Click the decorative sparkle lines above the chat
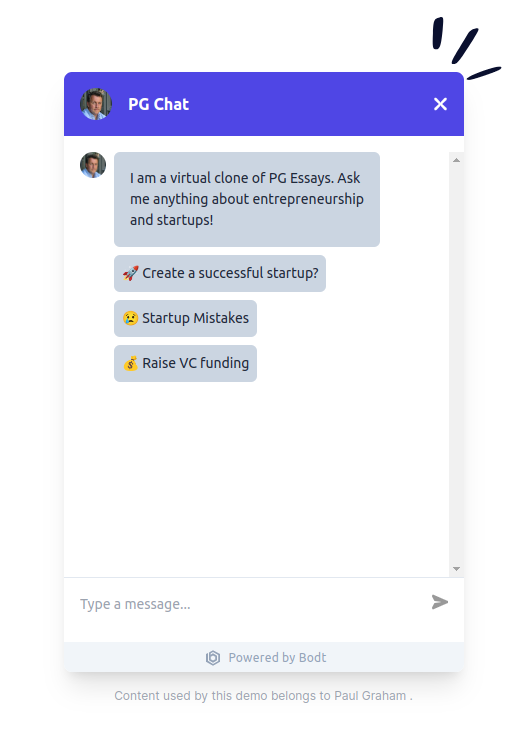The image size is (525, 738). pos(465,47)
